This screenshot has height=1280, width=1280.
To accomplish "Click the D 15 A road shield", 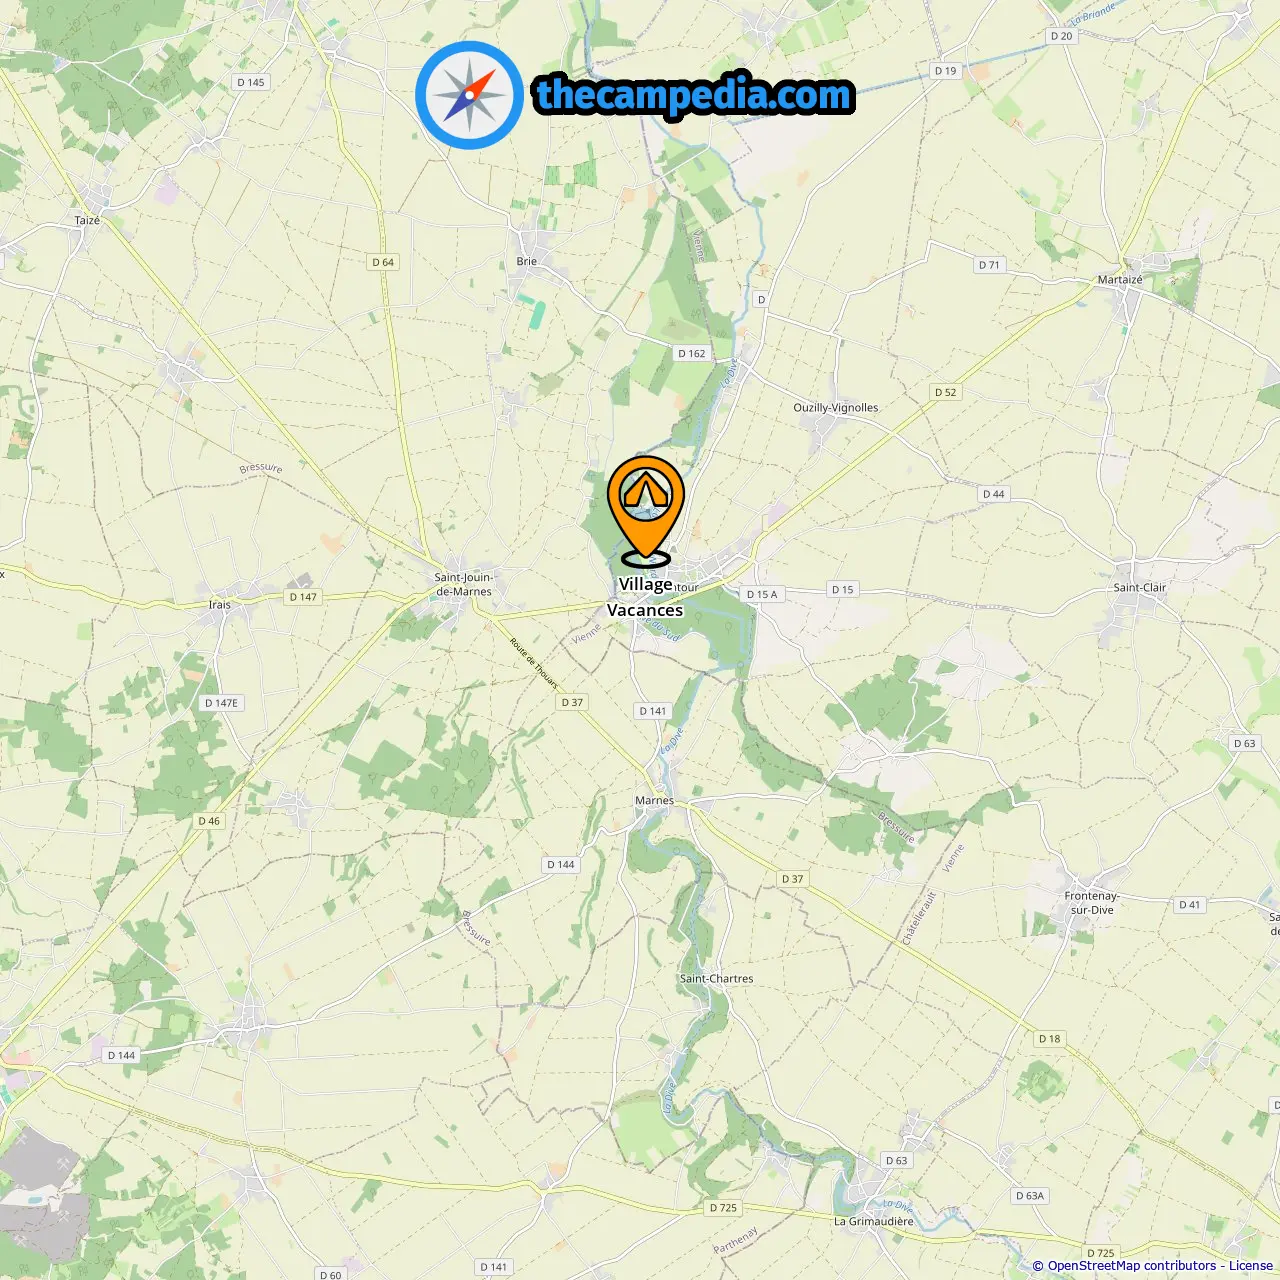I will click(x=762, y=594).
